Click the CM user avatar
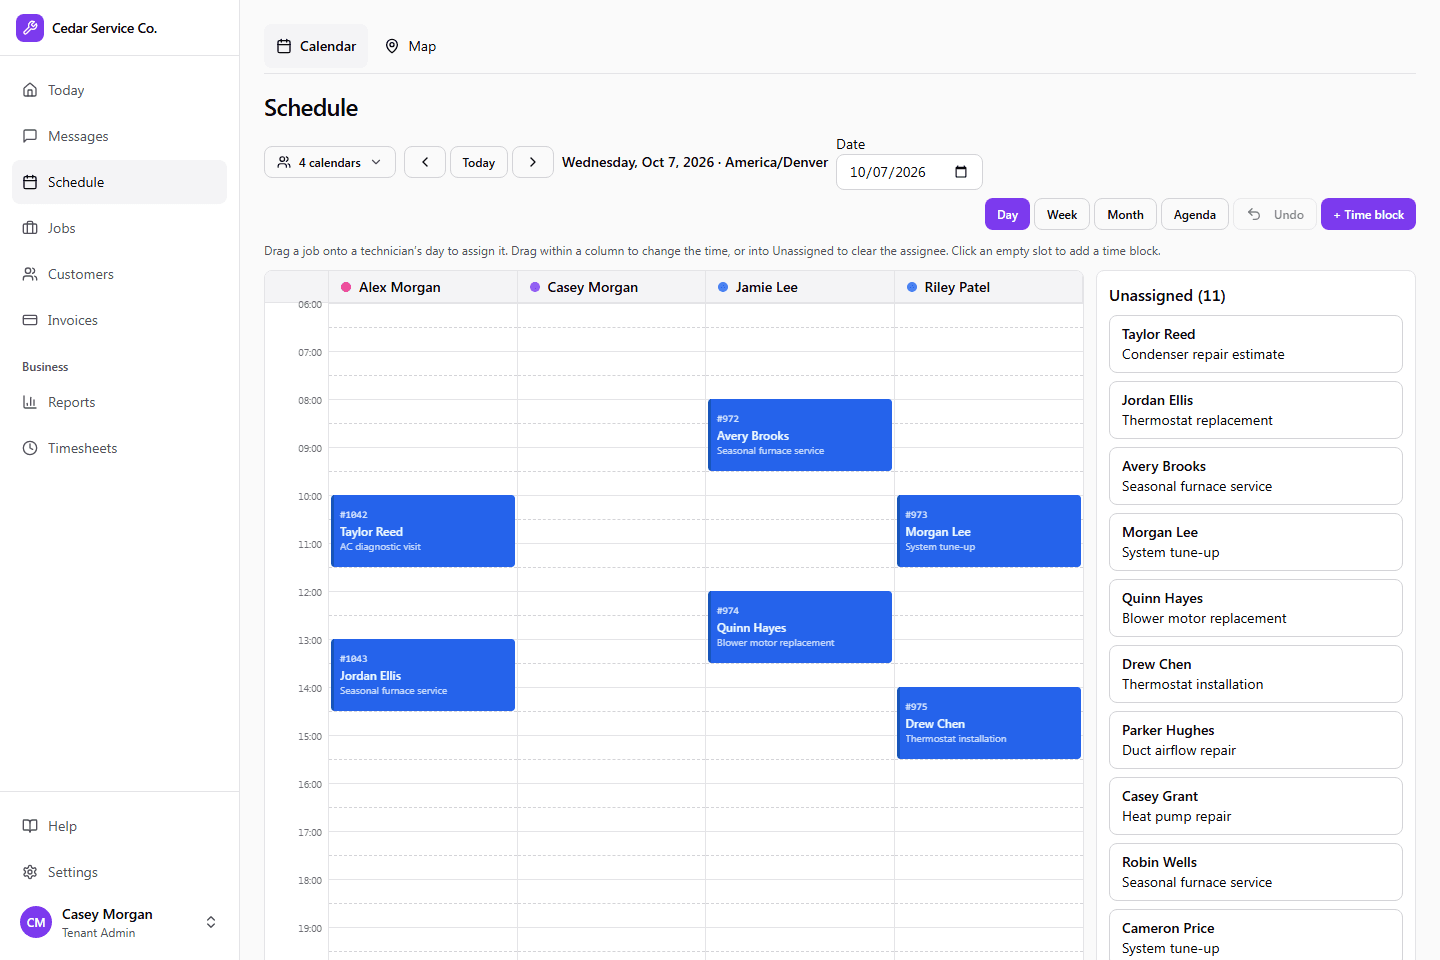This screenshot has height=960, width=1440. coord(36,922)
